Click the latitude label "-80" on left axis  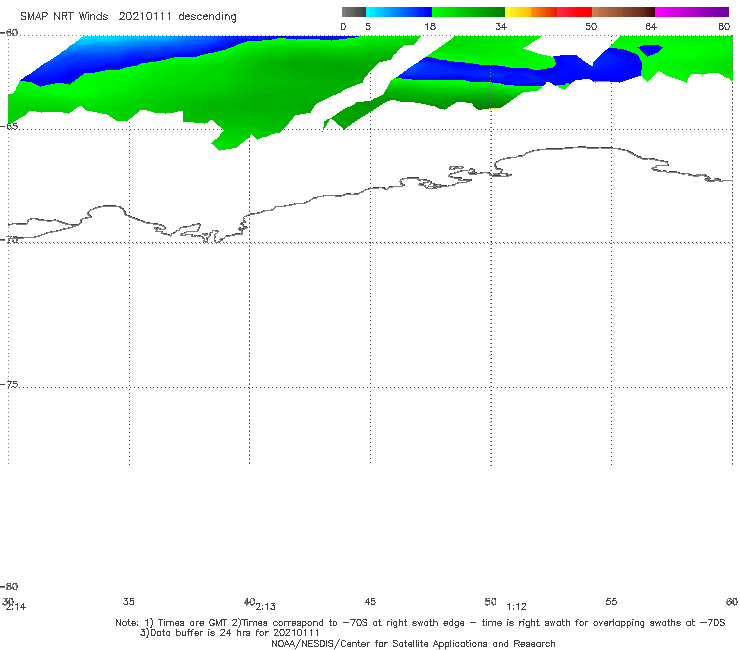click(9, 586)
